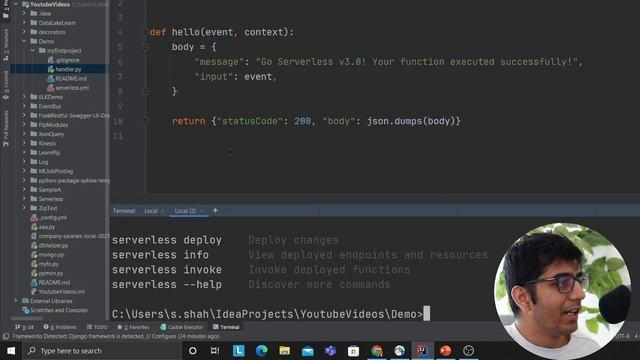Open the blue L app in taskbar
This screenshot has height=360, width=640.
(x=239, y=351)
